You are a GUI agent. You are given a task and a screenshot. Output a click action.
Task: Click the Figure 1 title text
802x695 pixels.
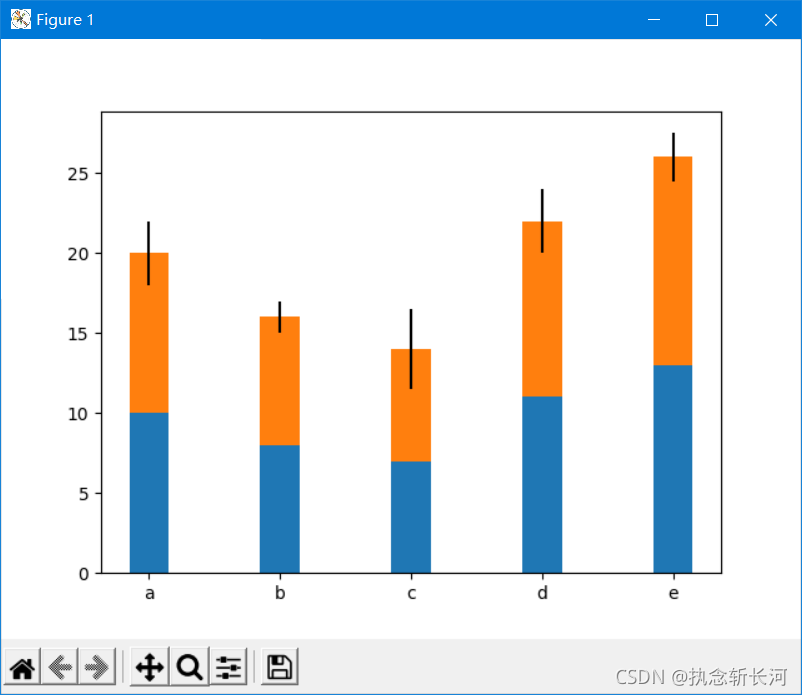coord(65,20)
